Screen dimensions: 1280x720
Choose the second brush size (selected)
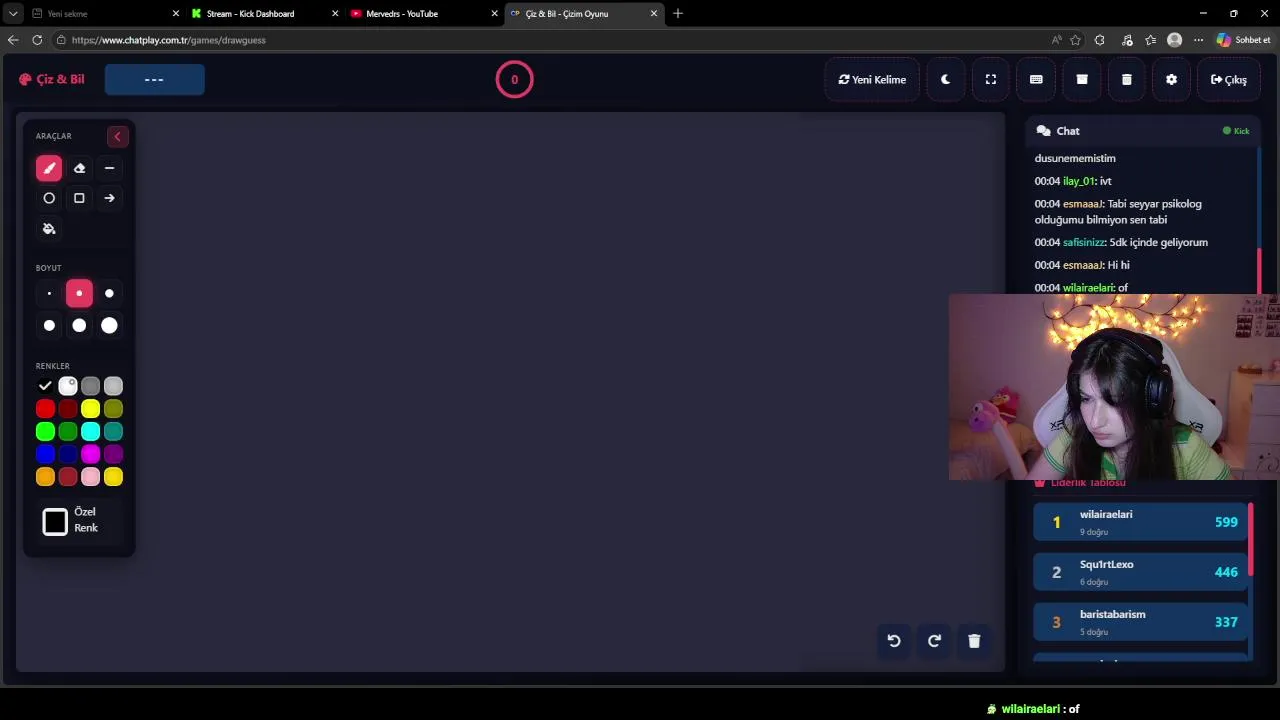(x=79, y=293)
